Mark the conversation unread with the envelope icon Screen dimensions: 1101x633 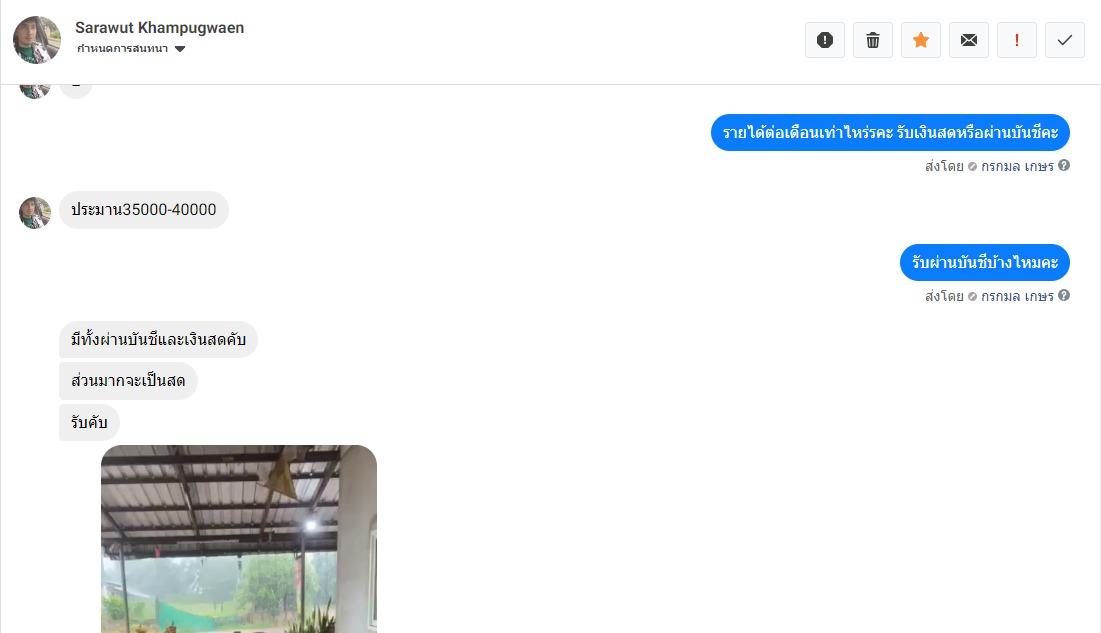[969, 40]
